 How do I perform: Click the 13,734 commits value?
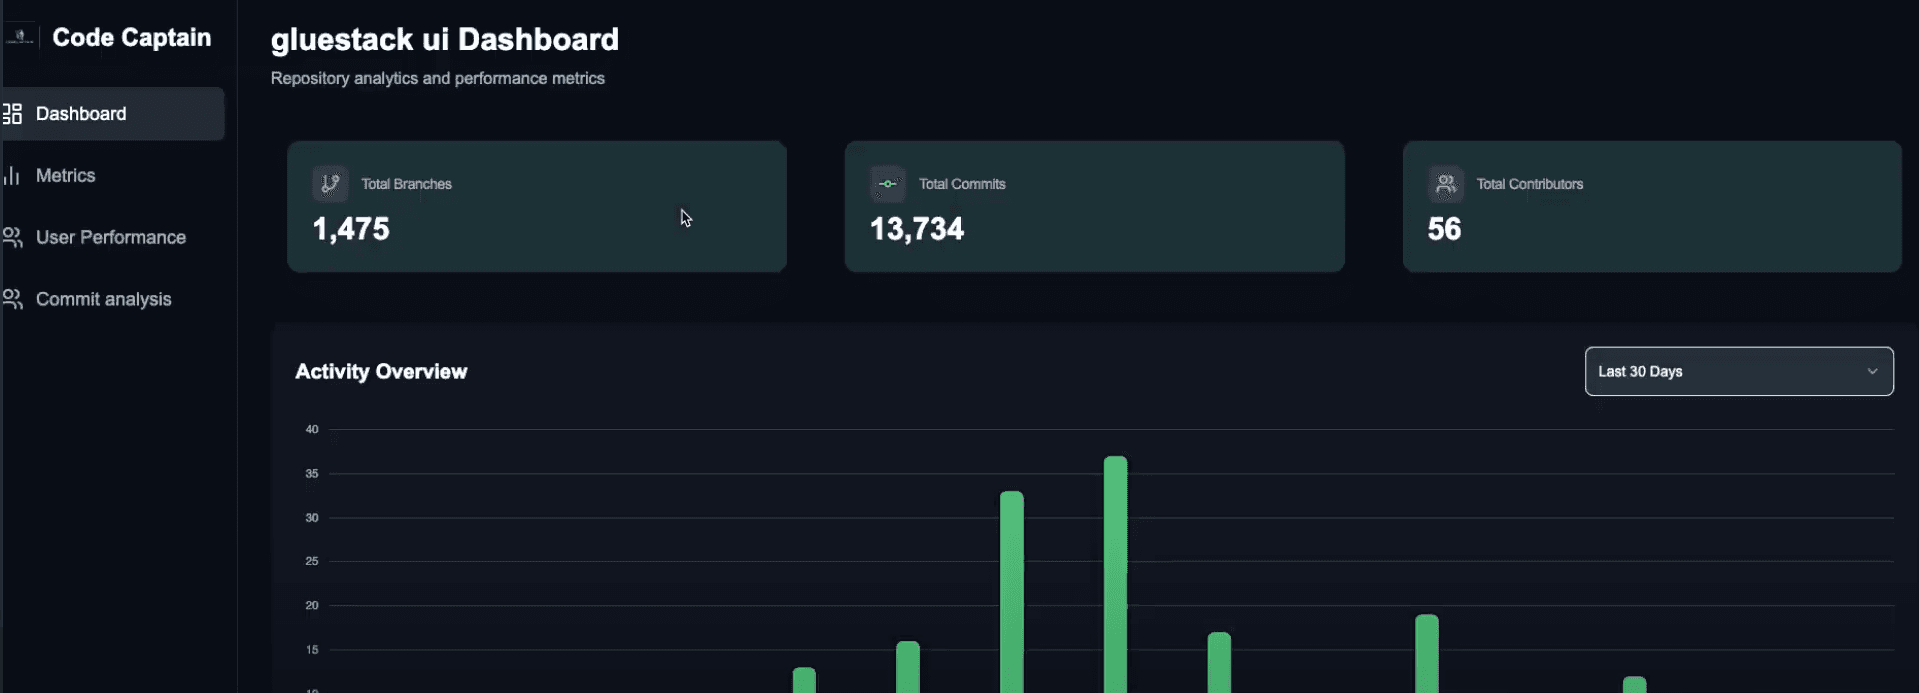[917, 229]
